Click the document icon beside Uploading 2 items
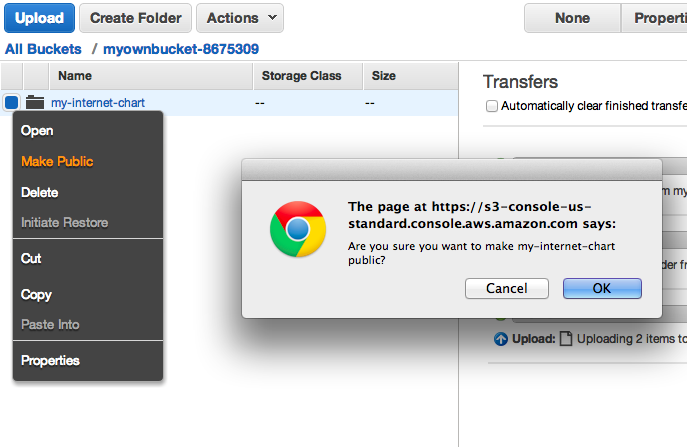The image size is (687, 447). (x=566, y=338)
